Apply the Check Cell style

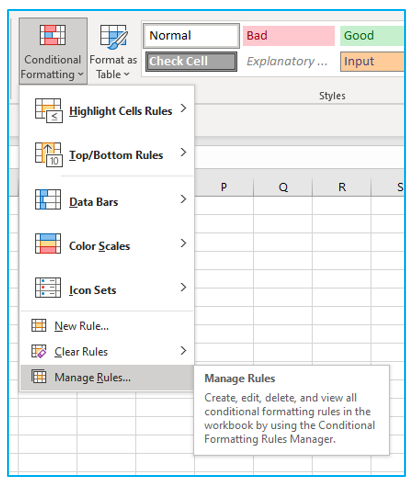point(191,61)
